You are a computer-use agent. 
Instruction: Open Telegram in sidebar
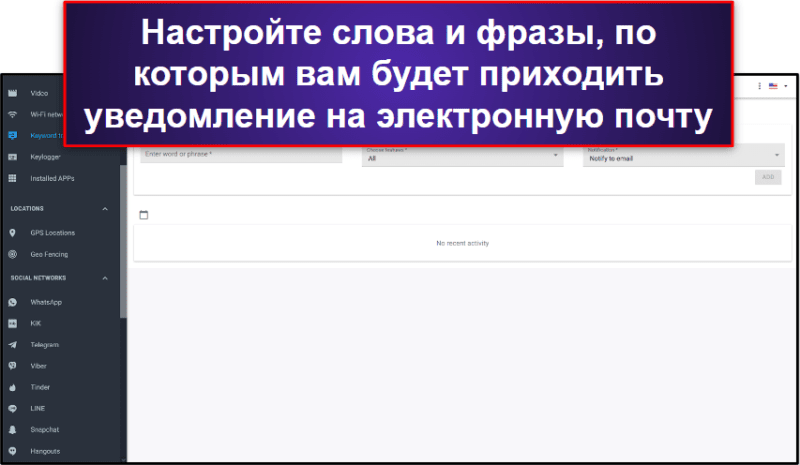click(44, 345)
